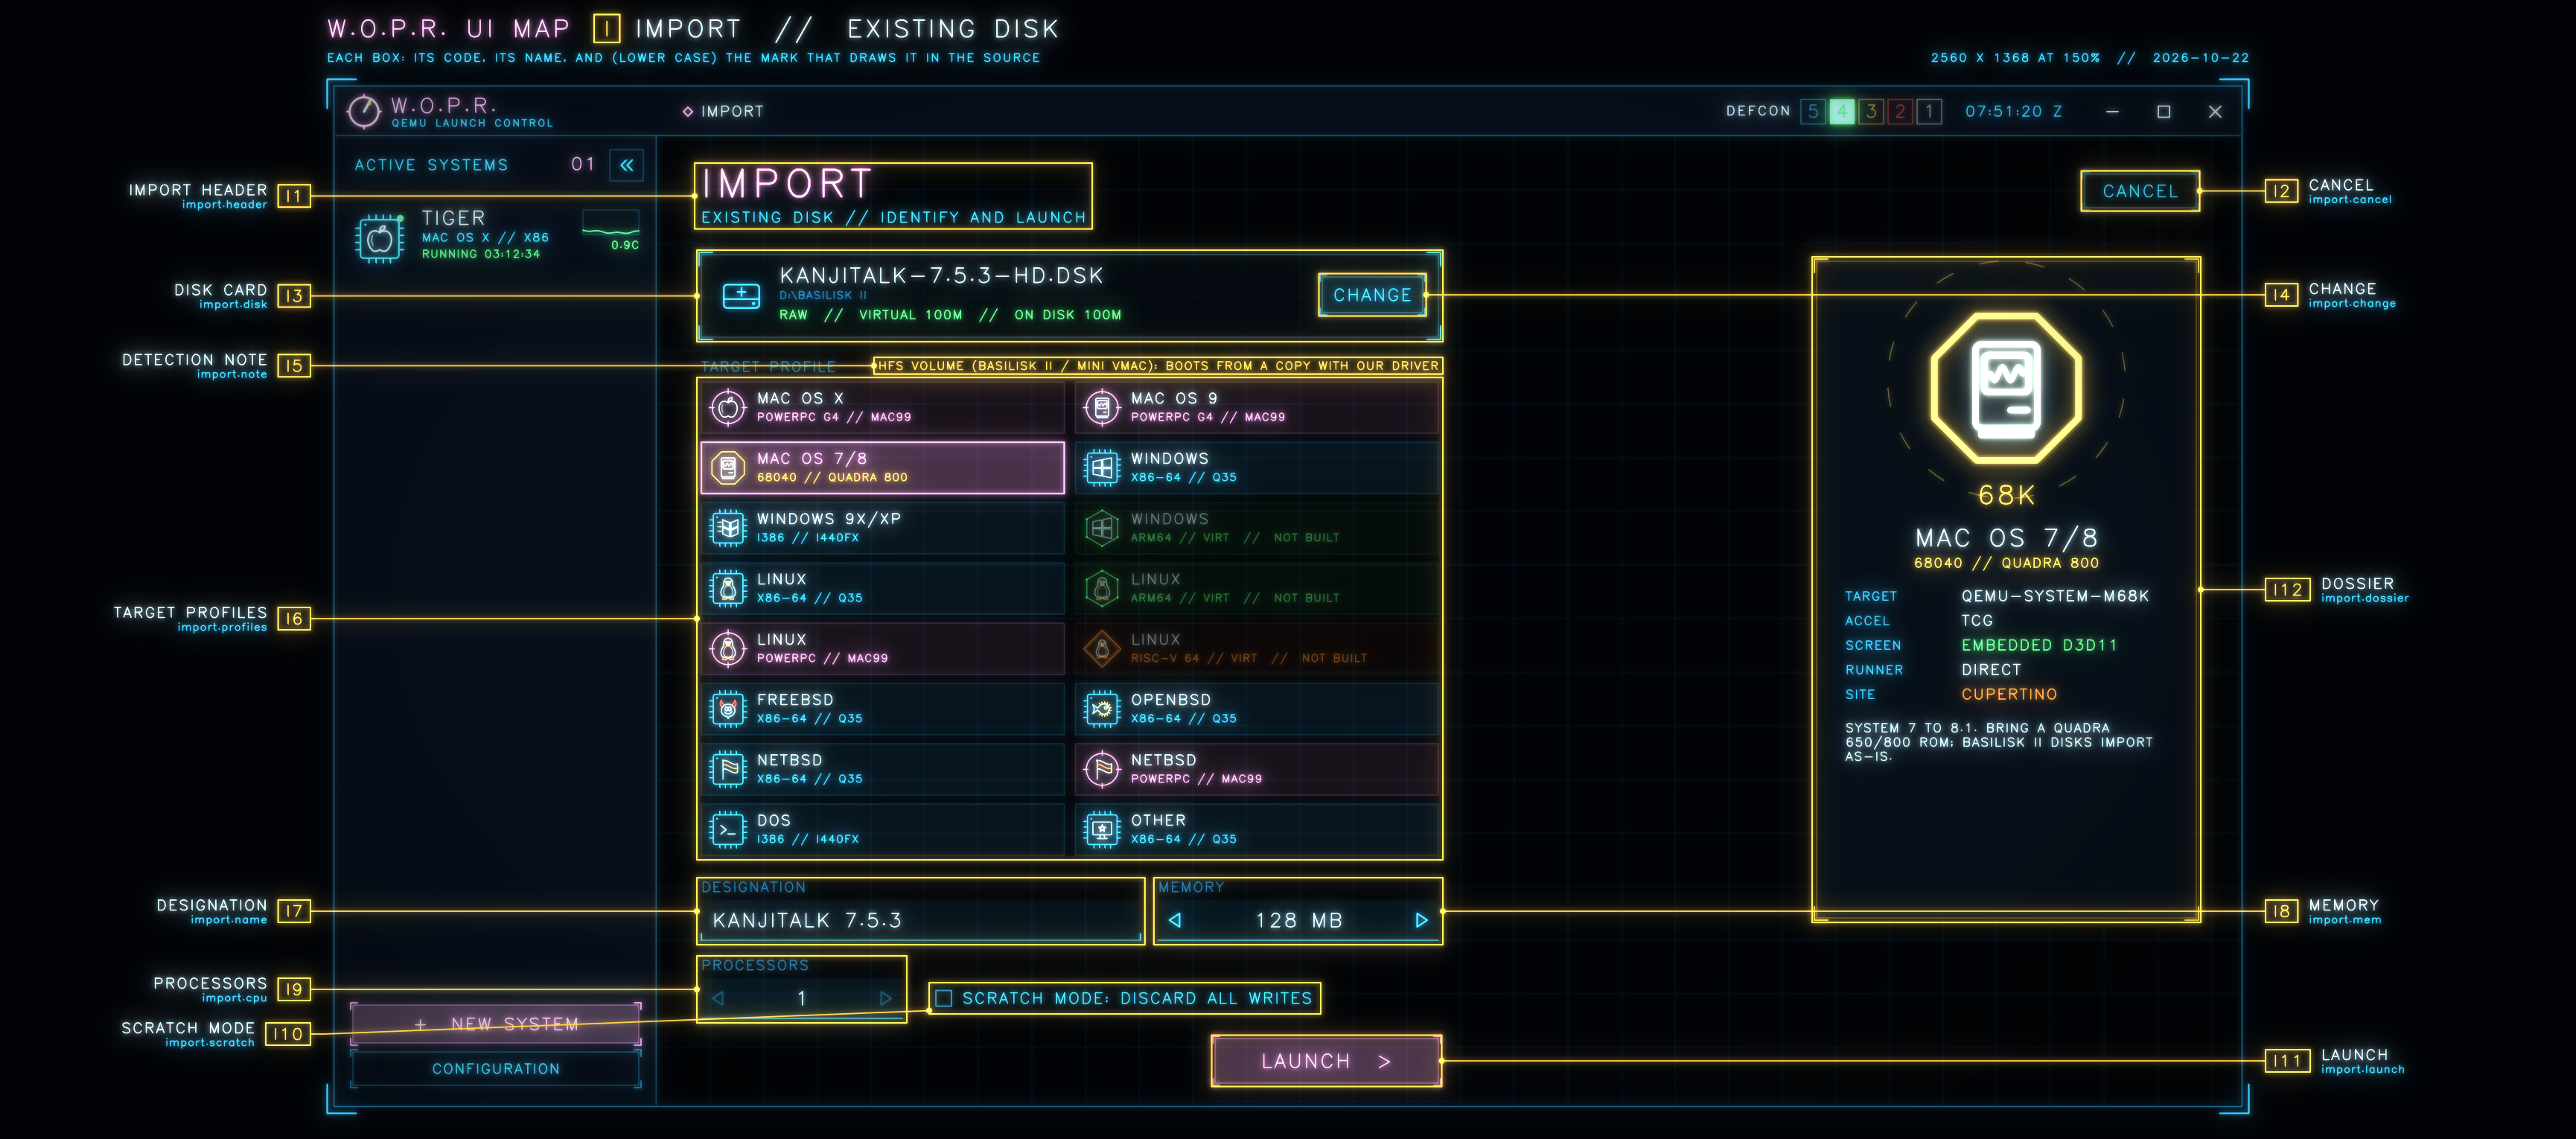Click the Launch button
The image size is (2576, 1139).
pos(1326,1061)
